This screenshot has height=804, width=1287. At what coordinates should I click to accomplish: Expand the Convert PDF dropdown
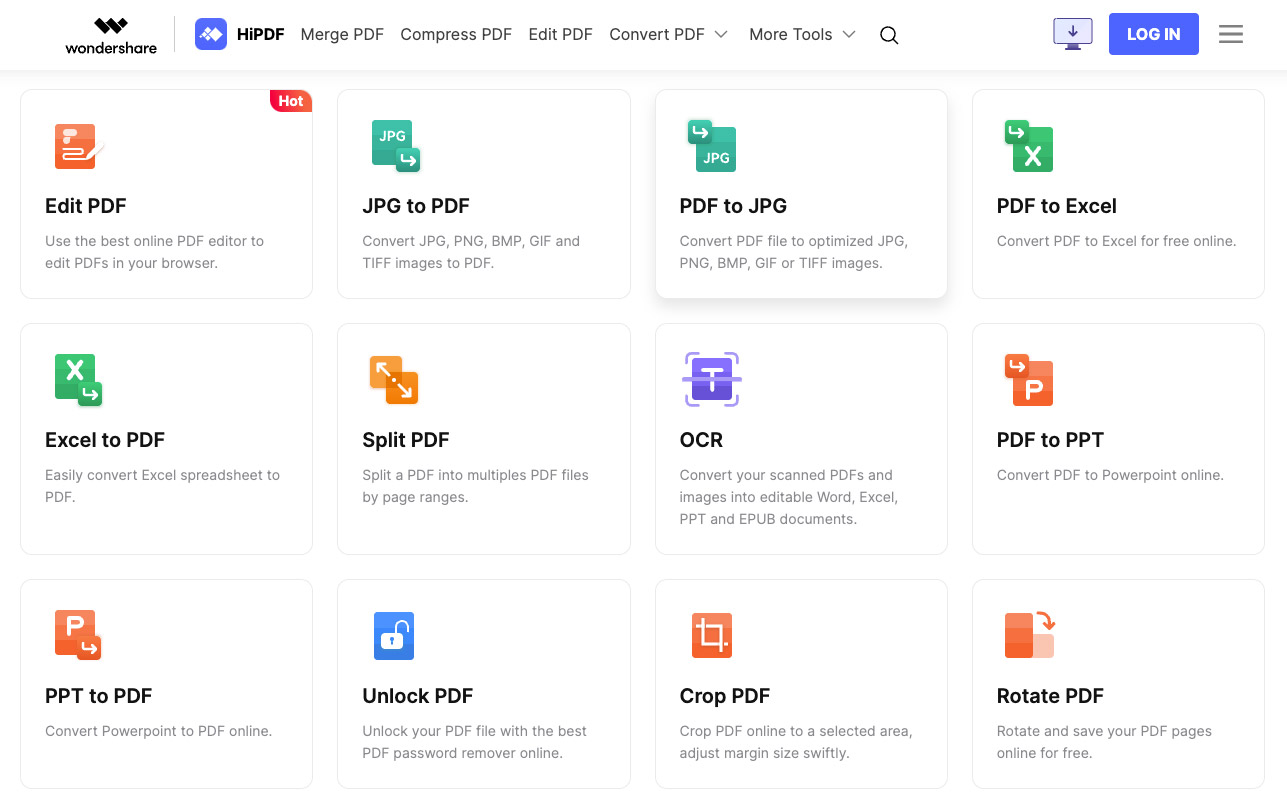(x=669, y=34)
